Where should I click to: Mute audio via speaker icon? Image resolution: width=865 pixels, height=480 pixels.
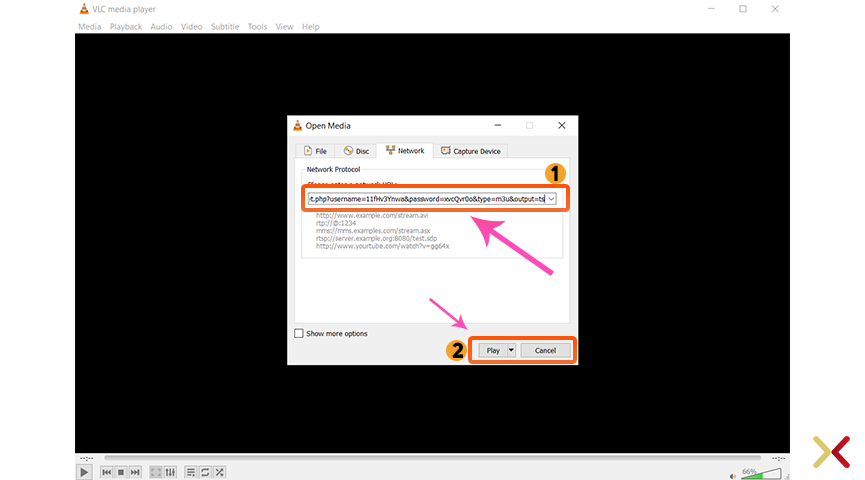point(733,476)
